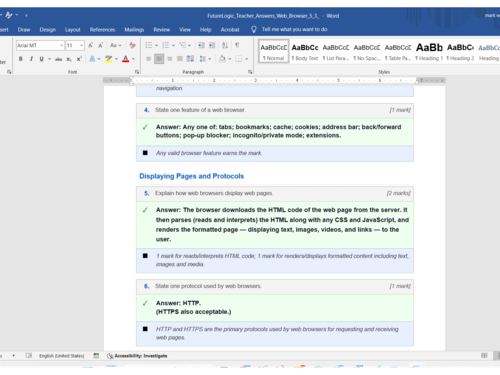Decrease the font size
Viewport: 500px width, 375px height.
point(101,45)
